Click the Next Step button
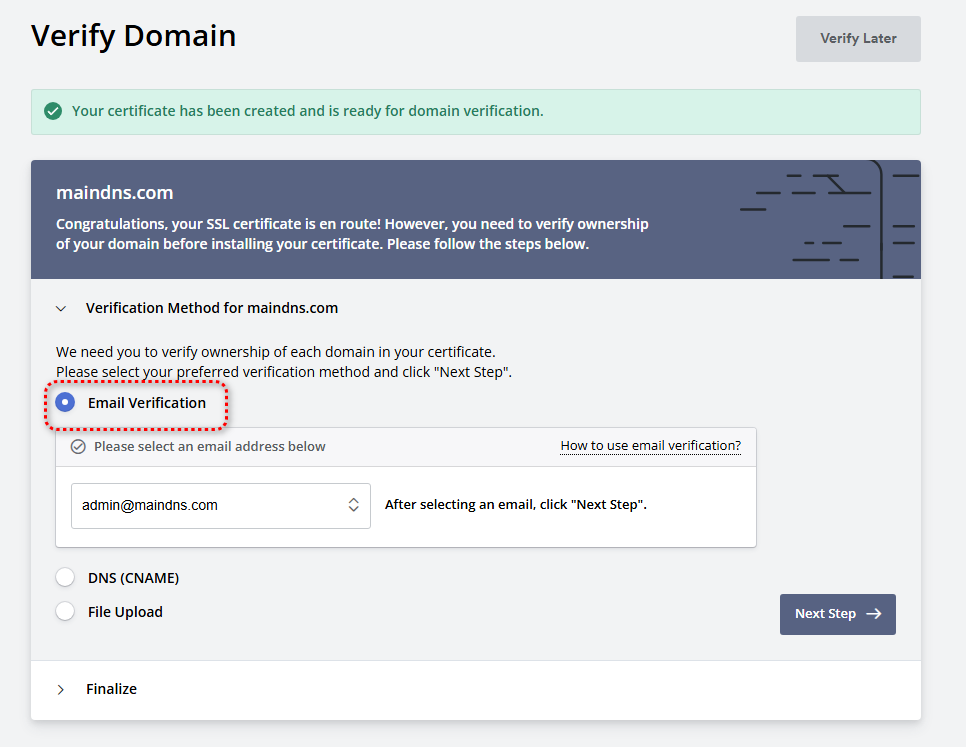 (x=837, y=614)
